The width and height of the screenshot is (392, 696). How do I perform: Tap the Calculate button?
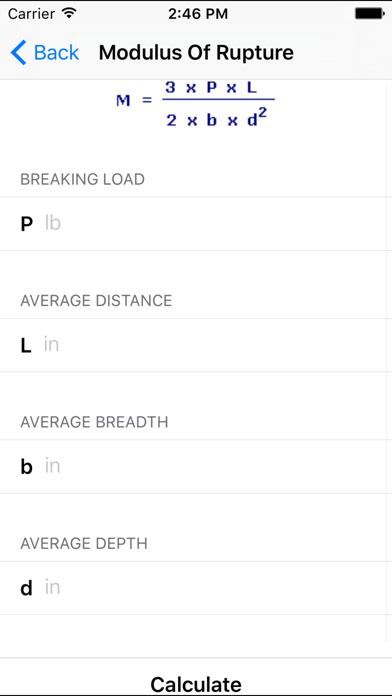coord(196,684)
